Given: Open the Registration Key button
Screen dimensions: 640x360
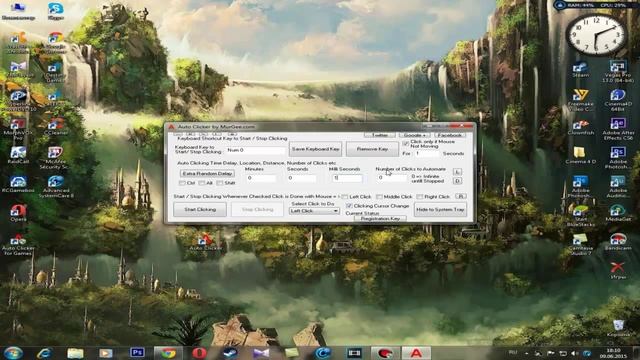Looking at the screenshot, I should click(380, 219).
